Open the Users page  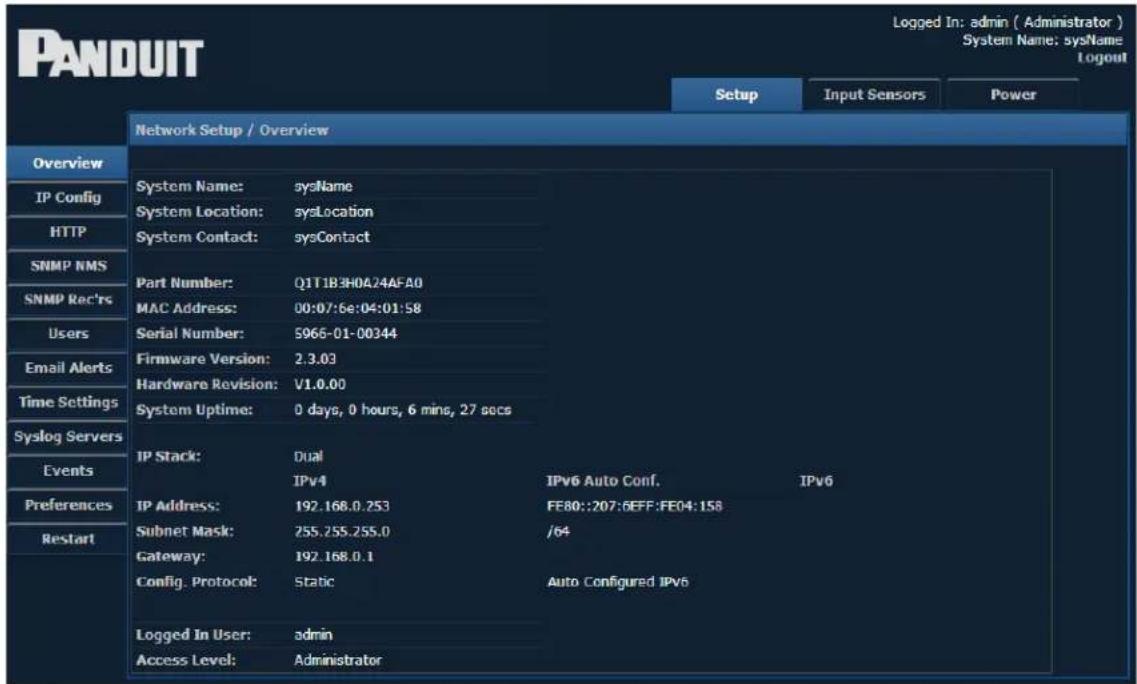67,334
